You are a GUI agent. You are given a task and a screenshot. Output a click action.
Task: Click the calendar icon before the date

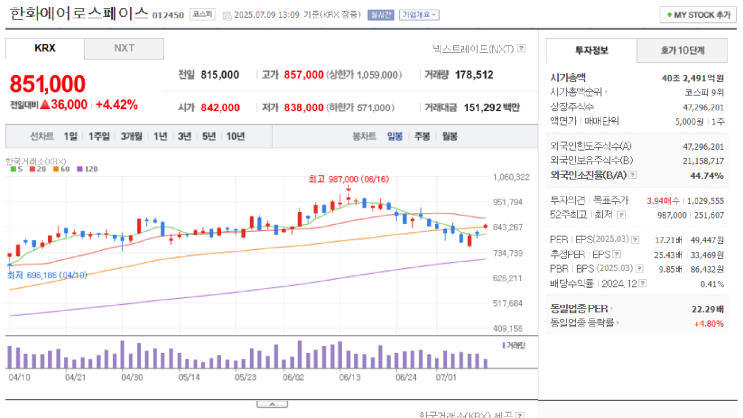[227, 16]
